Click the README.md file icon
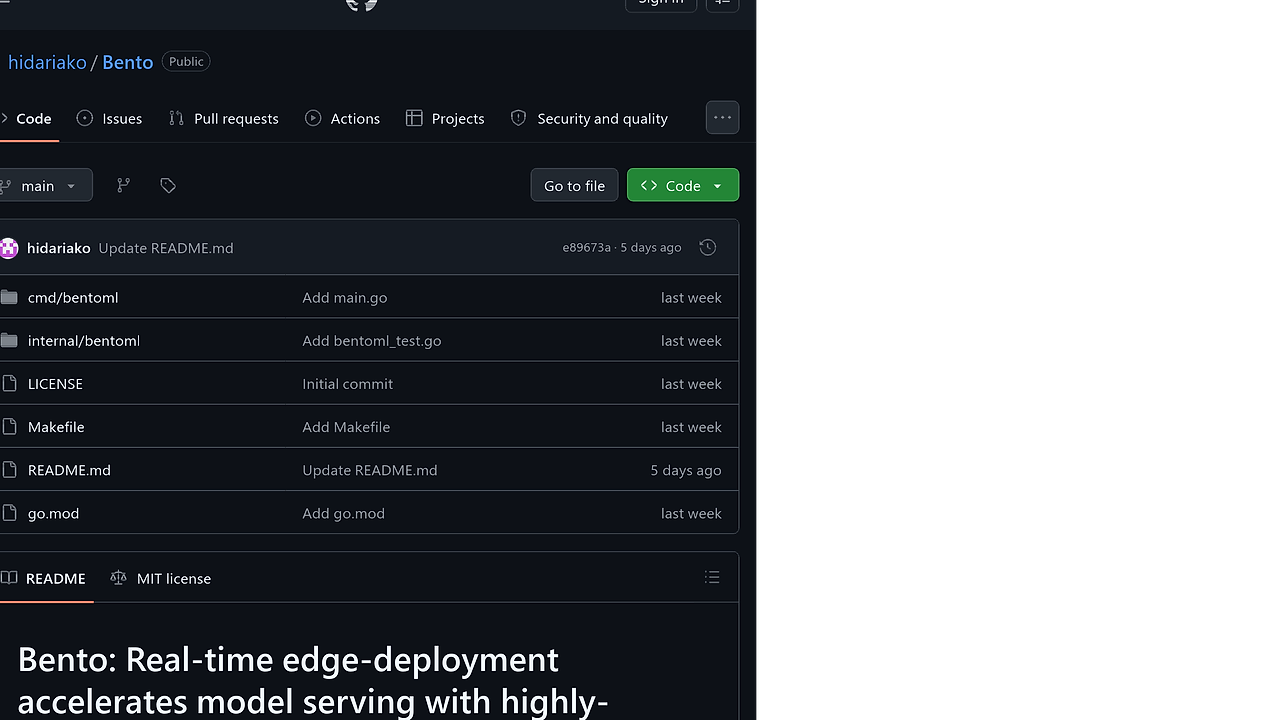1280x720 pixels. tap(9, 469)
